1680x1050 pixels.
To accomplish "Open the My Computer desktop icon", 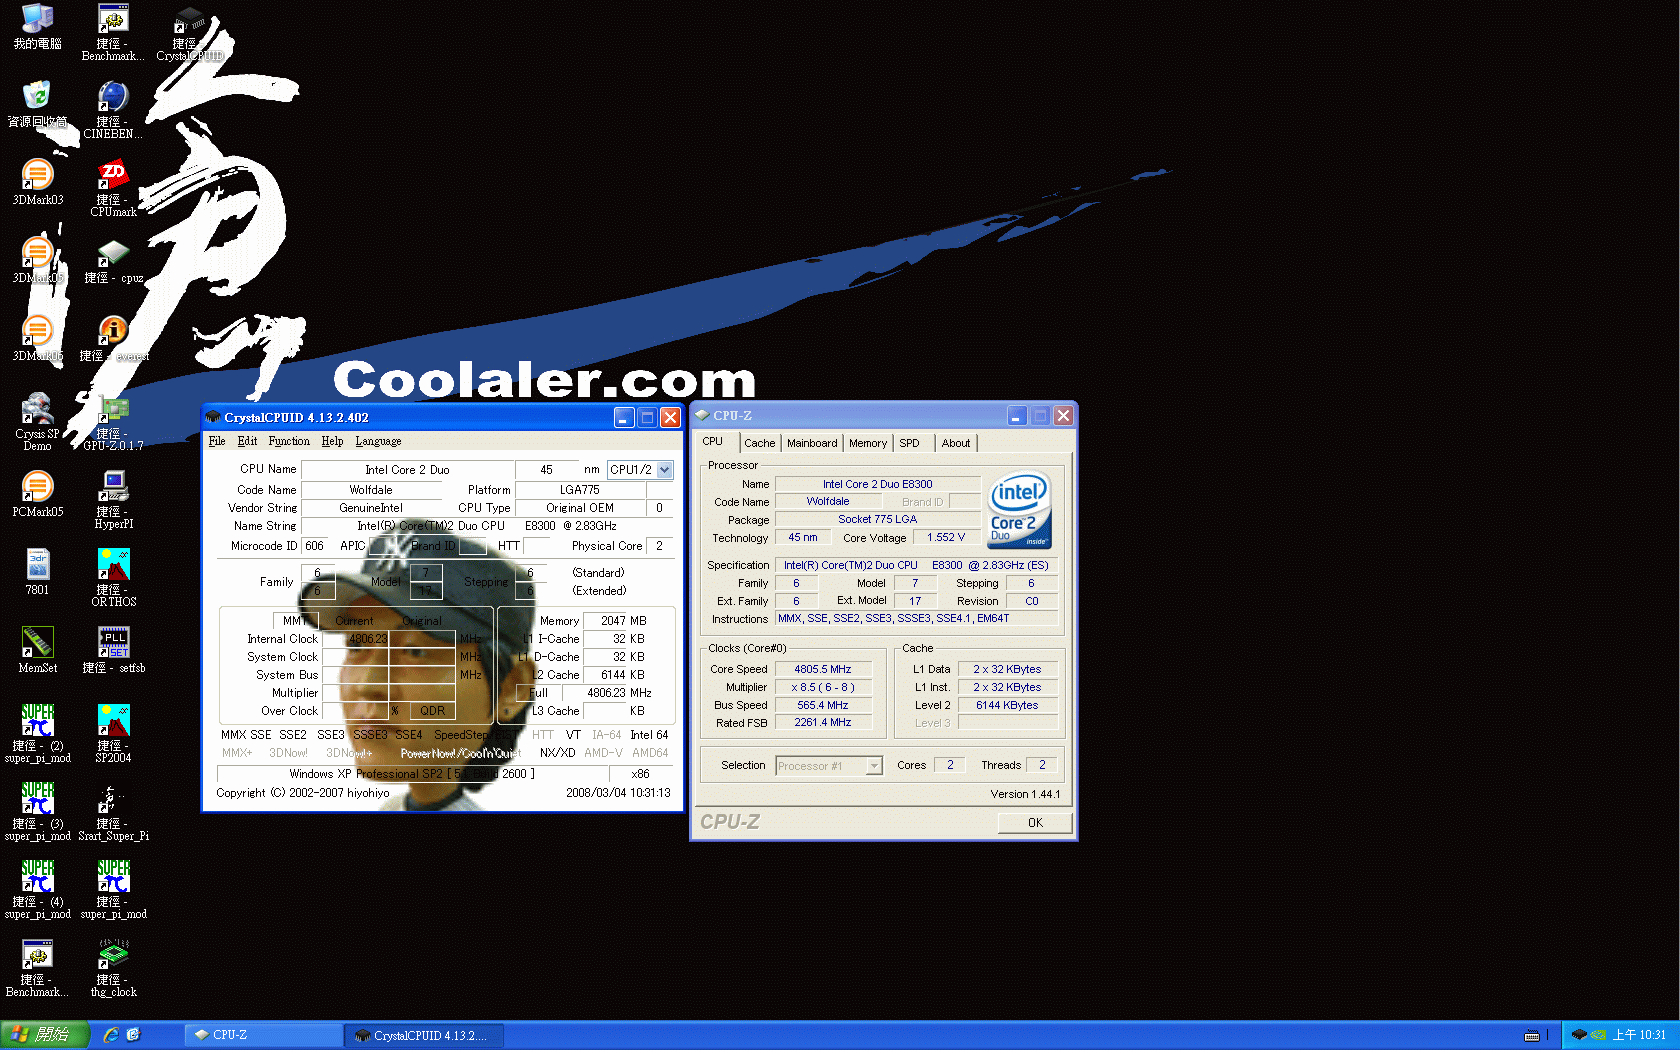I will [37, 26].
